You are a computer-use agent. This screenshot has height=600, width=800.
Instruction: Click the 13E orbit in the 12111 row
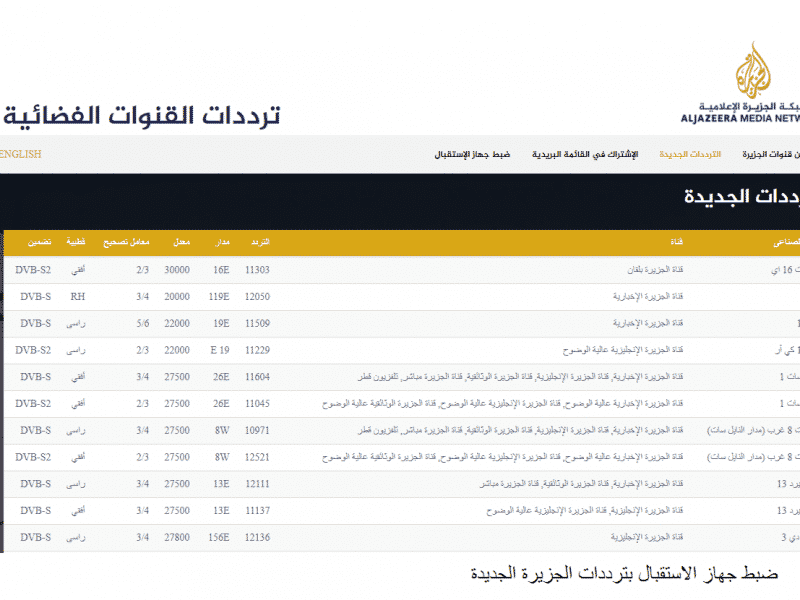(221, 484)
